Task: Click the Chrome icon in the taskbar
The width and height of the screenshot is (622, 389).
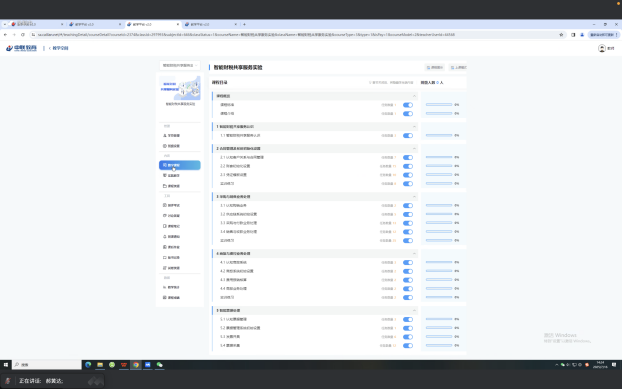Action: click(136, 365)
